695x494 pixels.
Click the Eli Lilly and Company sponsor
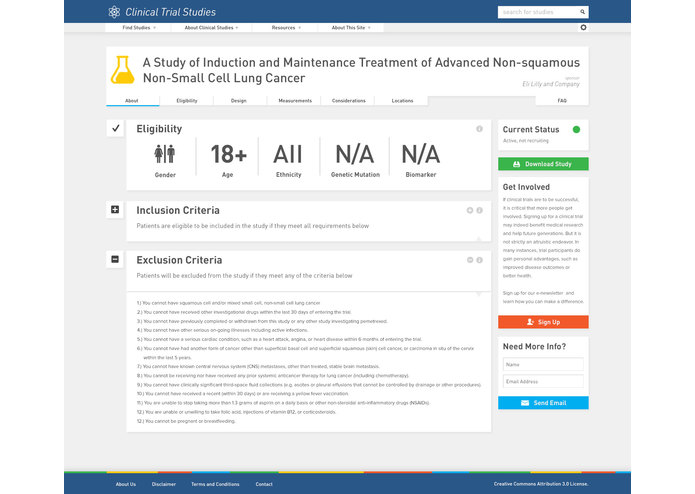coord(551,84)
